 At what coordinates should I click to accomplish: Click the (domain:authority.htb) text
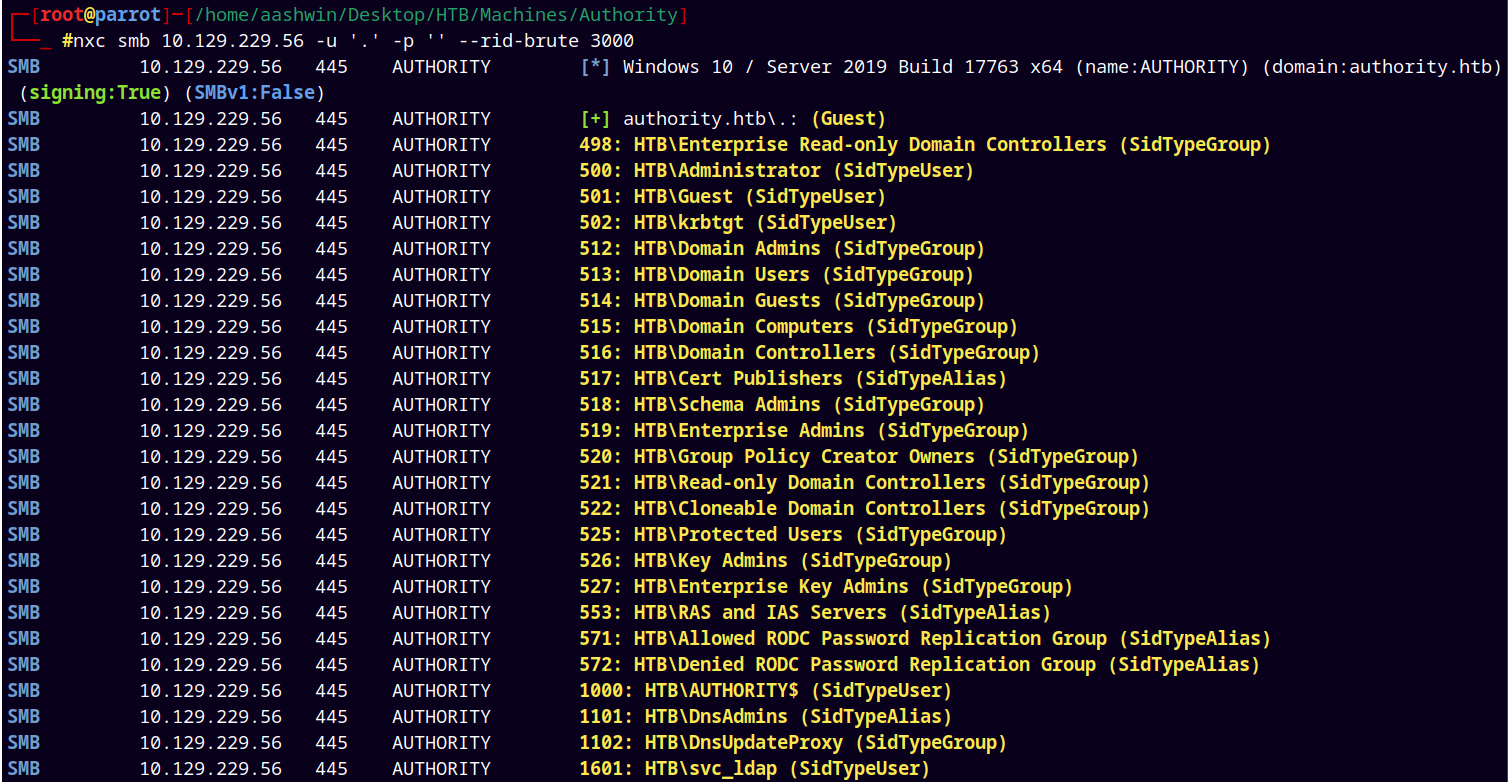[x=1382, y=67]
